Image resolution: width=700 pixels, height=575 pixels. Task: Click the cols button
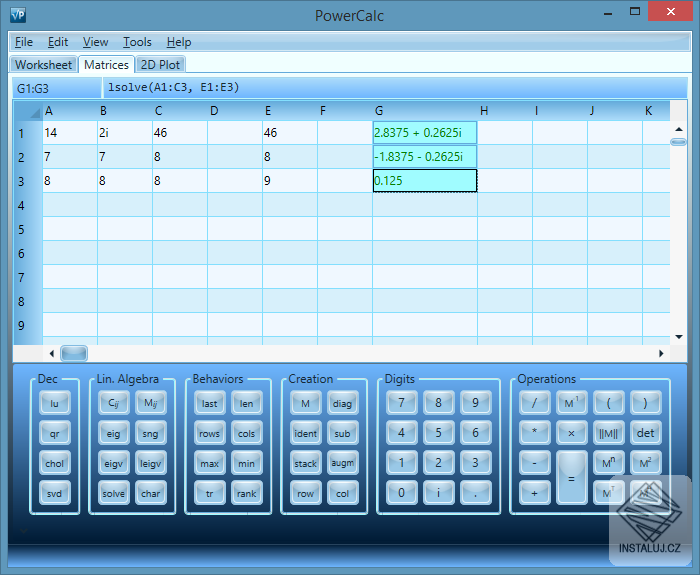[x=246, y=433]
